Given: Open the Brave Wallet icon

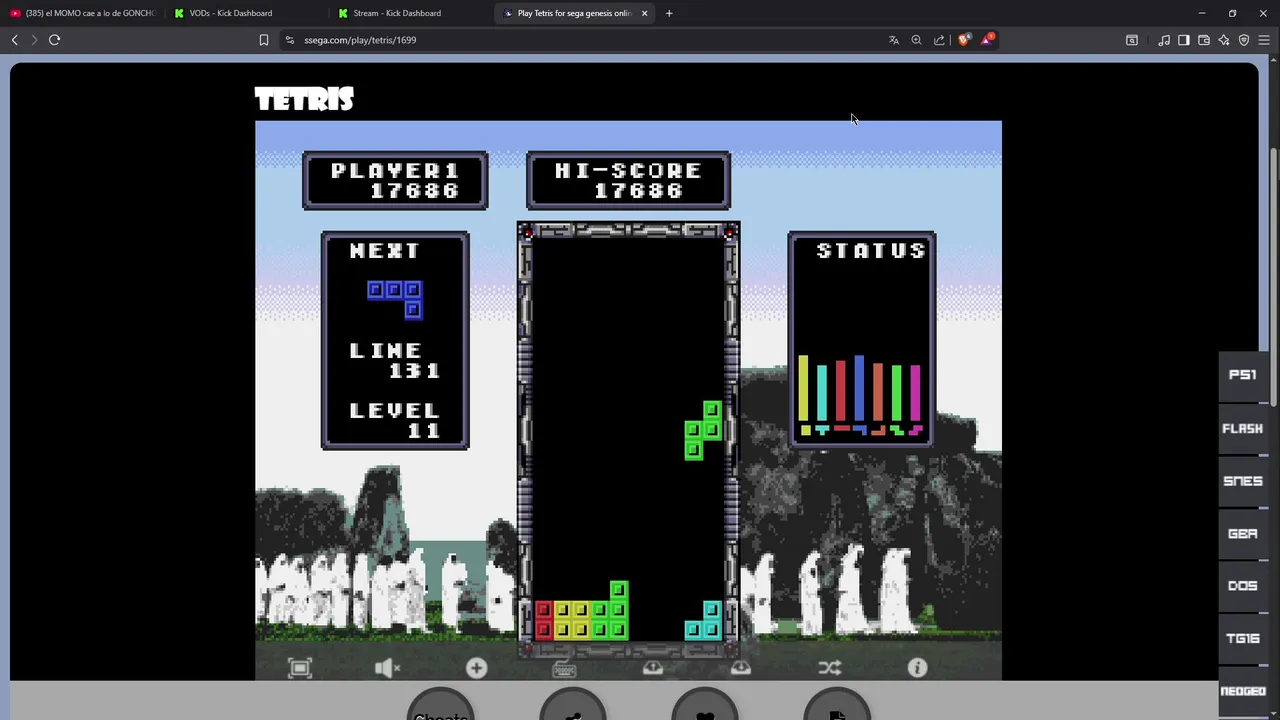Looking at the screenshot, I should click(x=1204, y=40).
